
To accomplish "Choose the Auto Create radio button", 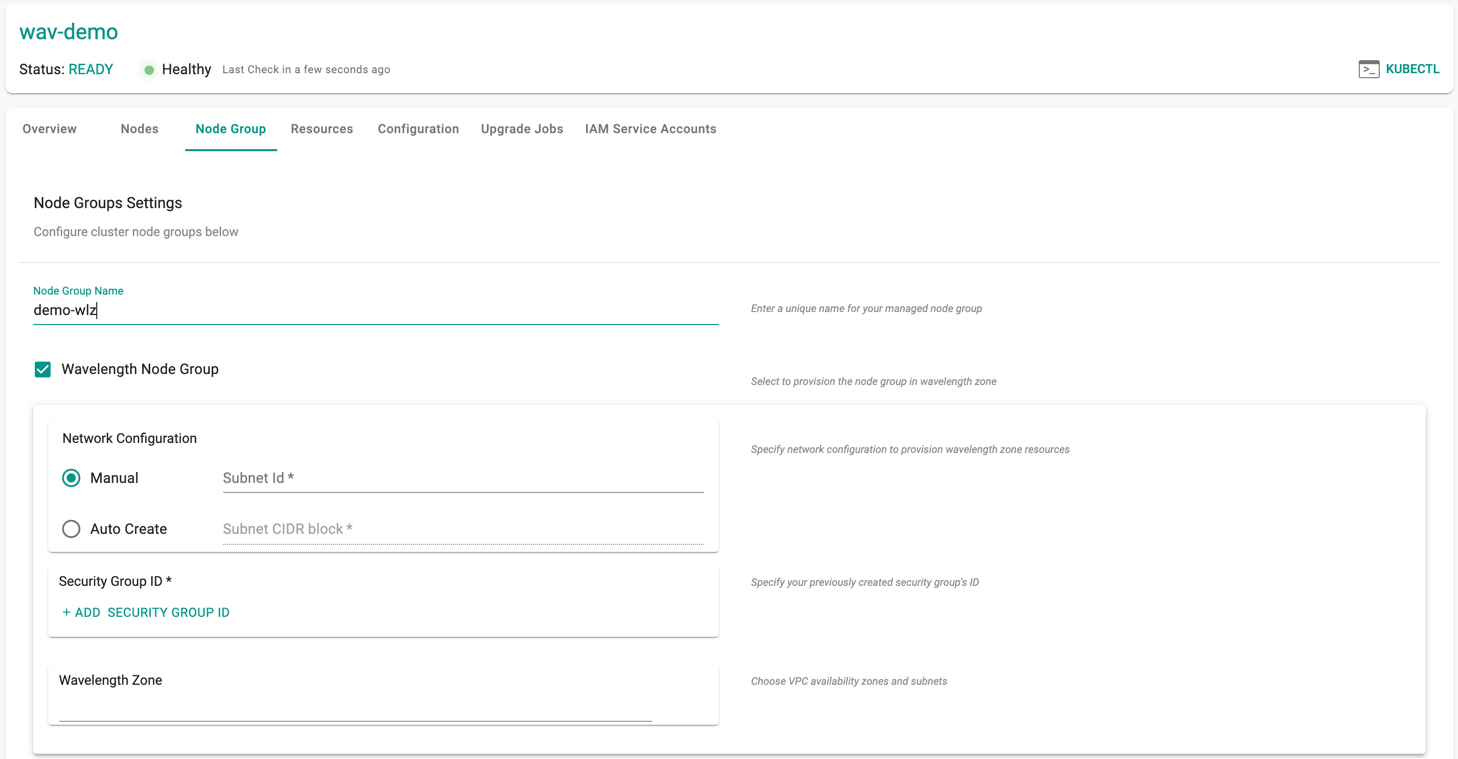I will coord(71,529).
